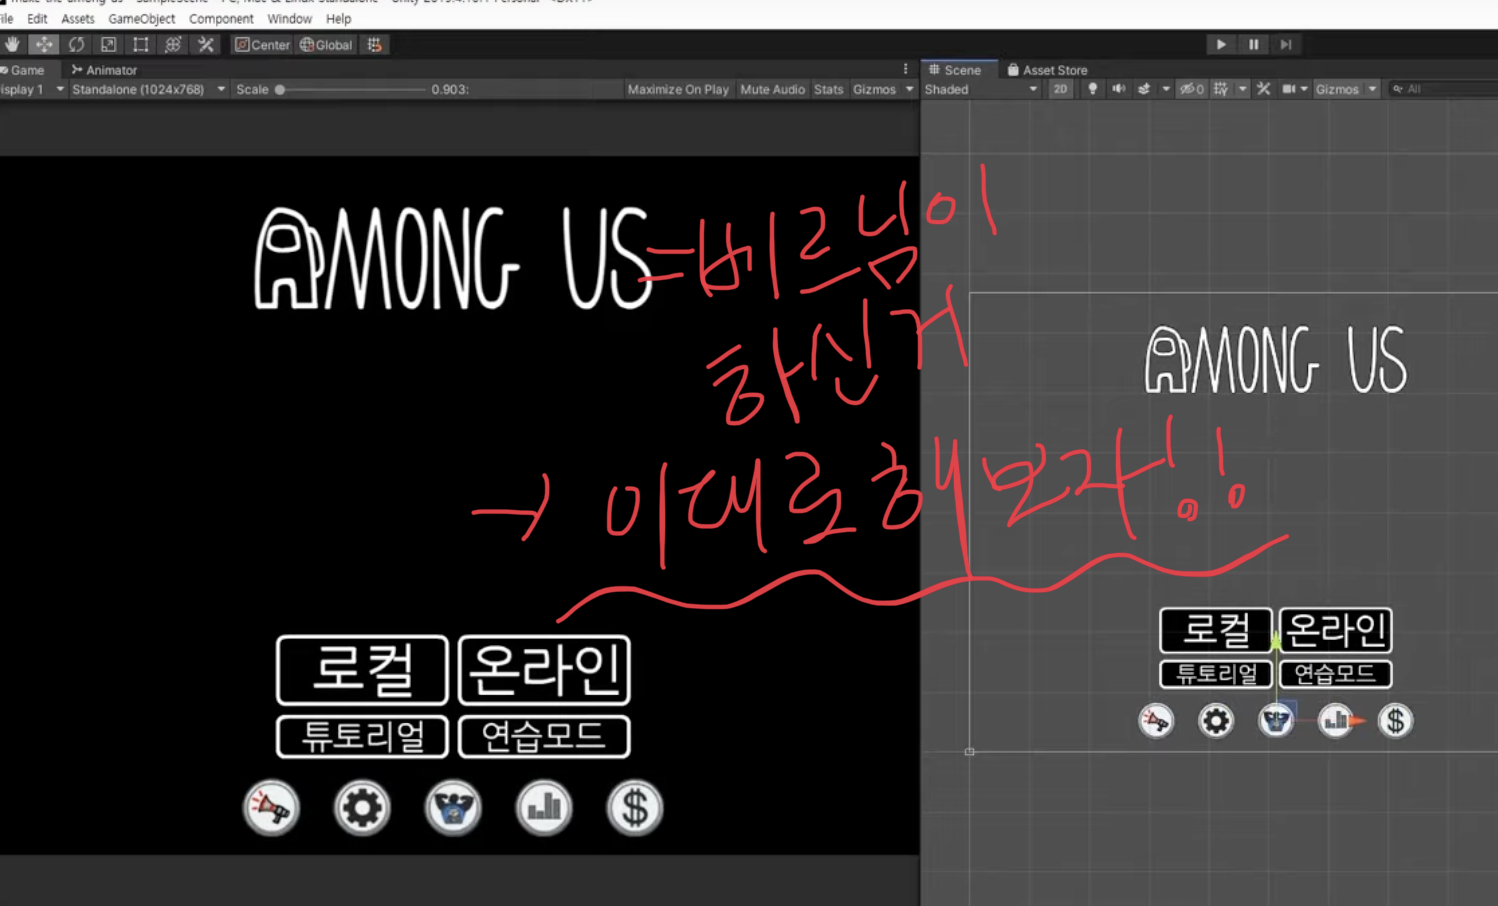Select the combined Transform tool
This screenshot has height=906, width=1498.
[173, 44]
